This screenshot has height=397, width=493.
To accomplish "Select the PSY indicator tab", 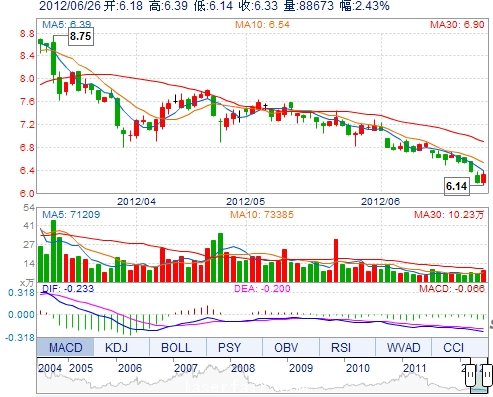I will 229,347.
